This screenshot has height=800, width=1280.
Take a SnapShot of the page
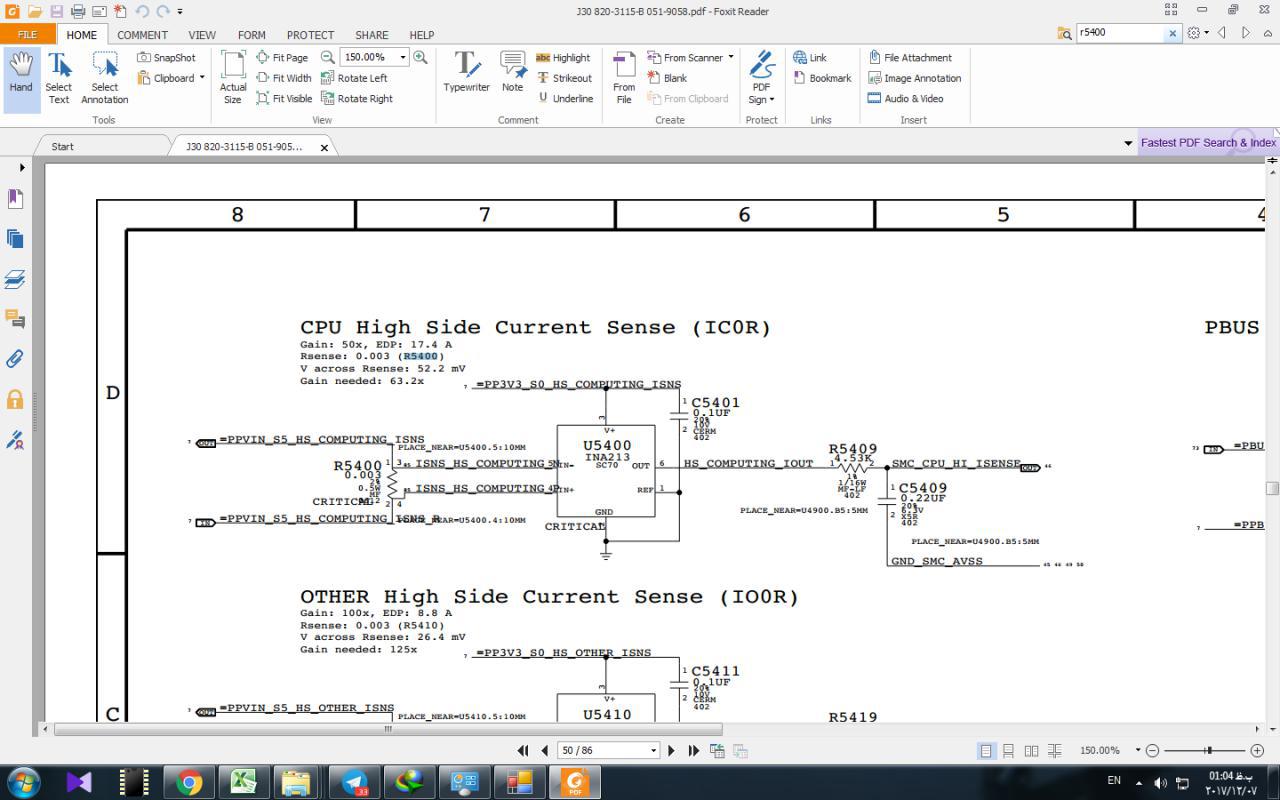point(166,58)
